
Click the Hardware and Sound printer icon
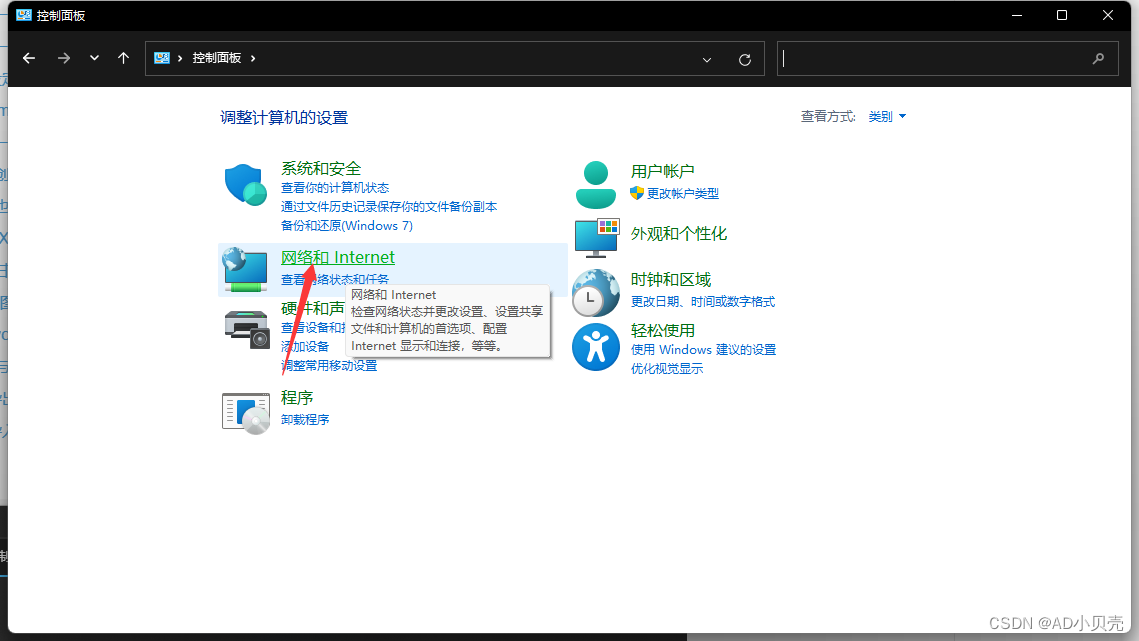pos(247,328)
